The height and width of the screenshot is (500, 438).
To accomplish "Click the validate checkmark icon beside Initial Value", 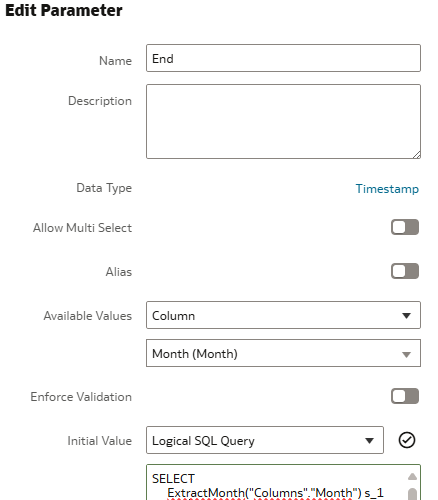I will click(407, 440).
